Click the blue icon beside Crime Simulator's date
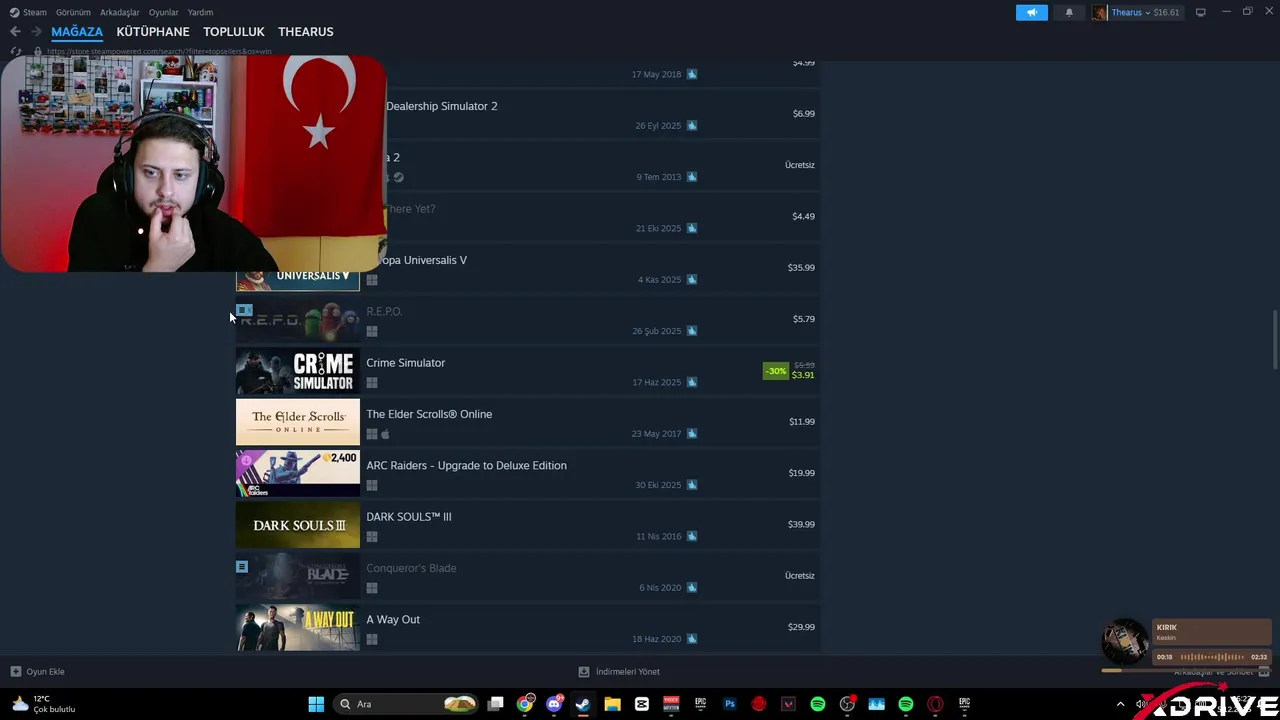Image resolution: width=1280 pixels, height=720 pixels. coord(692,382)
